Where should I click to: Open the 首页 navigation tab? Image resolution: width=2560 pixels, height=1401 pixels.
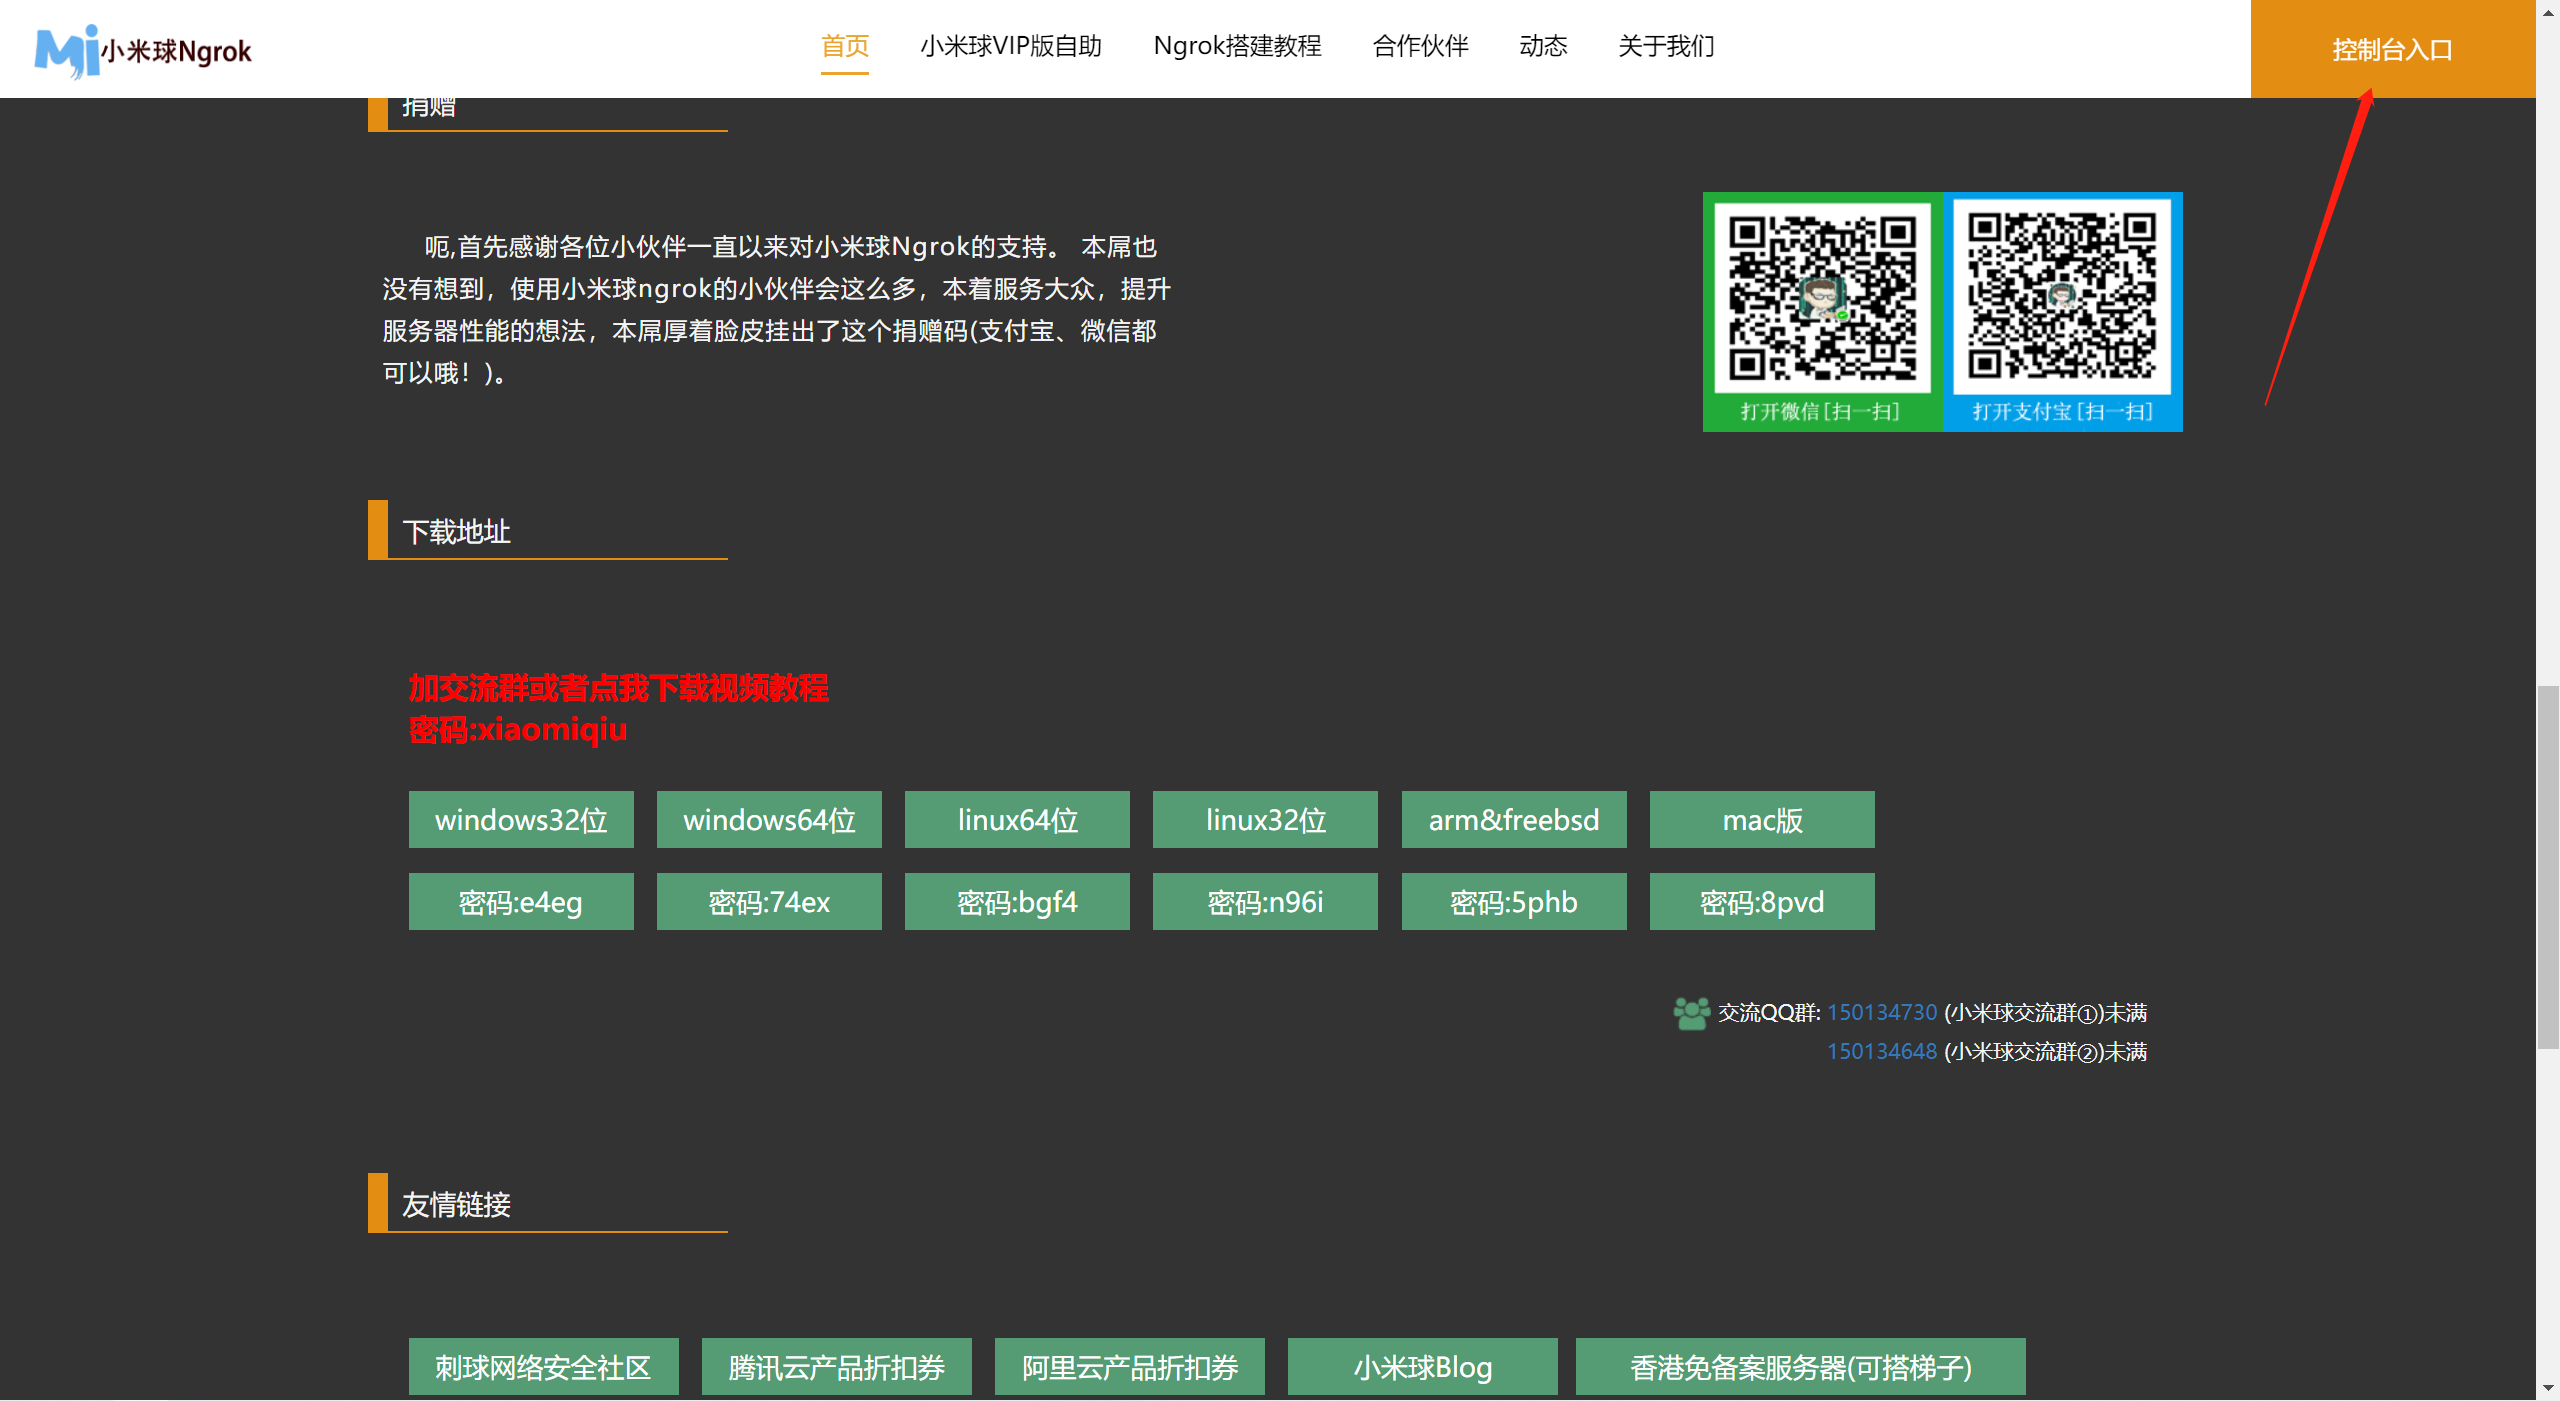(x=844, y=46)
